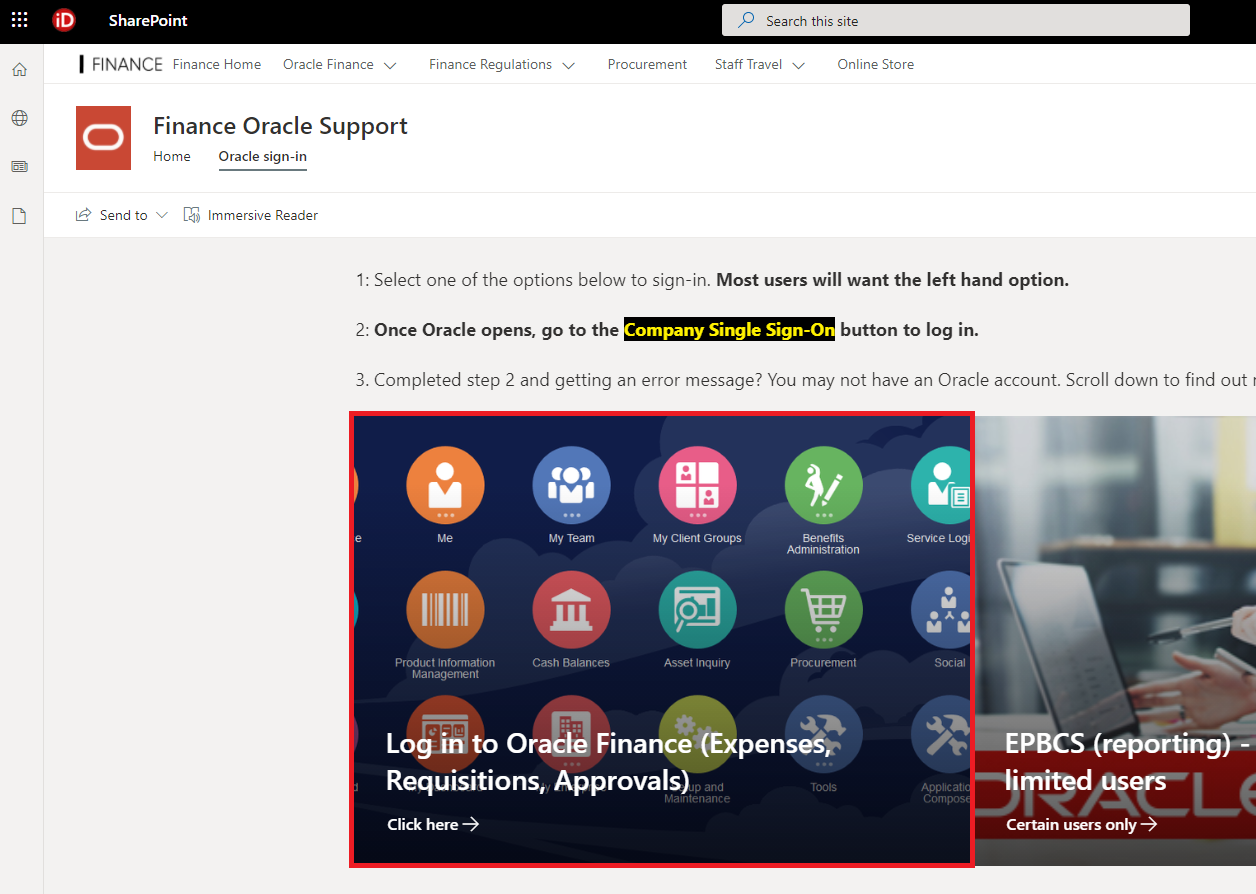Open the home icon in the left rail

pyautogui.click(x=20, y=70)
